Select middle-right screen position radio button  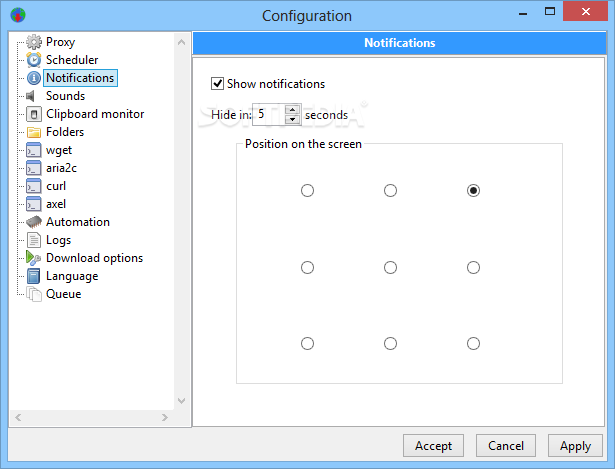click(x=473, y=267)
